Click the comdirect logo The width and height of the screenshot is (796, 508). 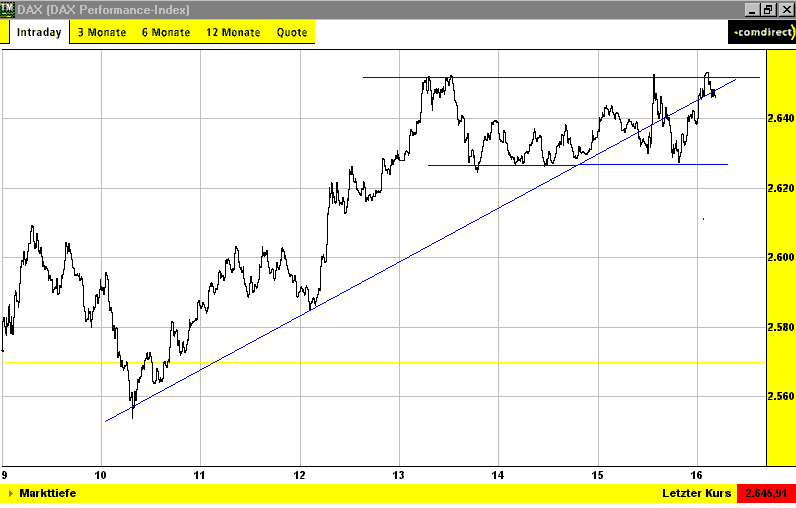click(x=762, y=32)
